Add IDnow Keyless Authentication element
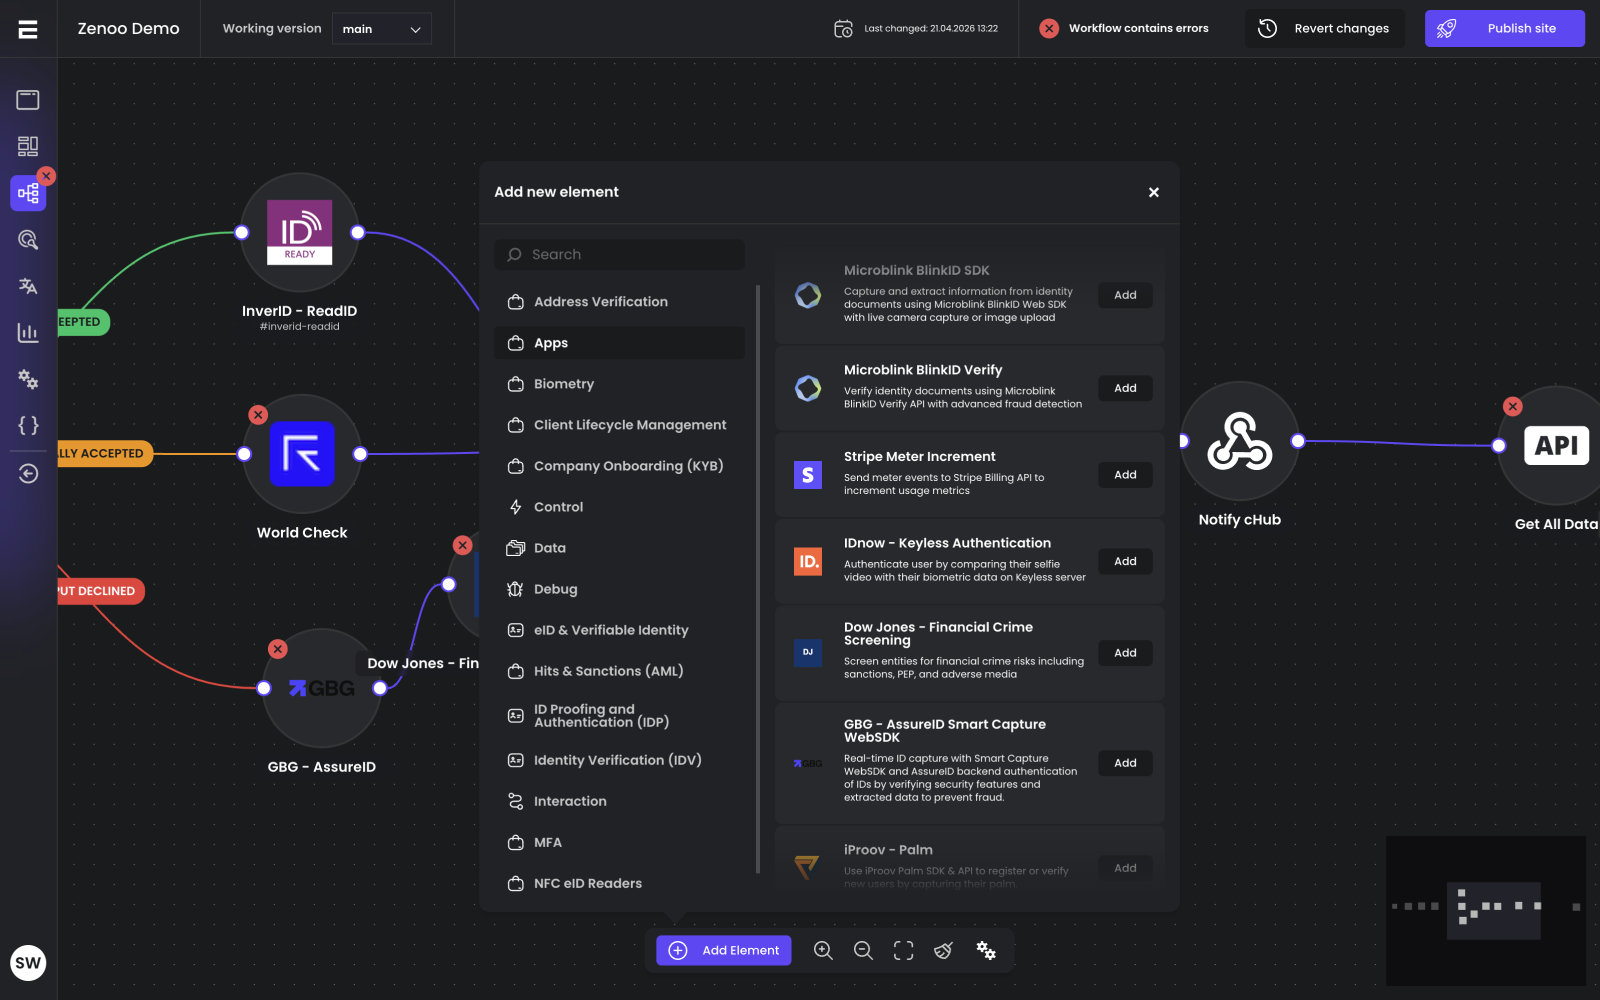The height and width of the screenshot is (1000, 1600). tap(1125, 562)
